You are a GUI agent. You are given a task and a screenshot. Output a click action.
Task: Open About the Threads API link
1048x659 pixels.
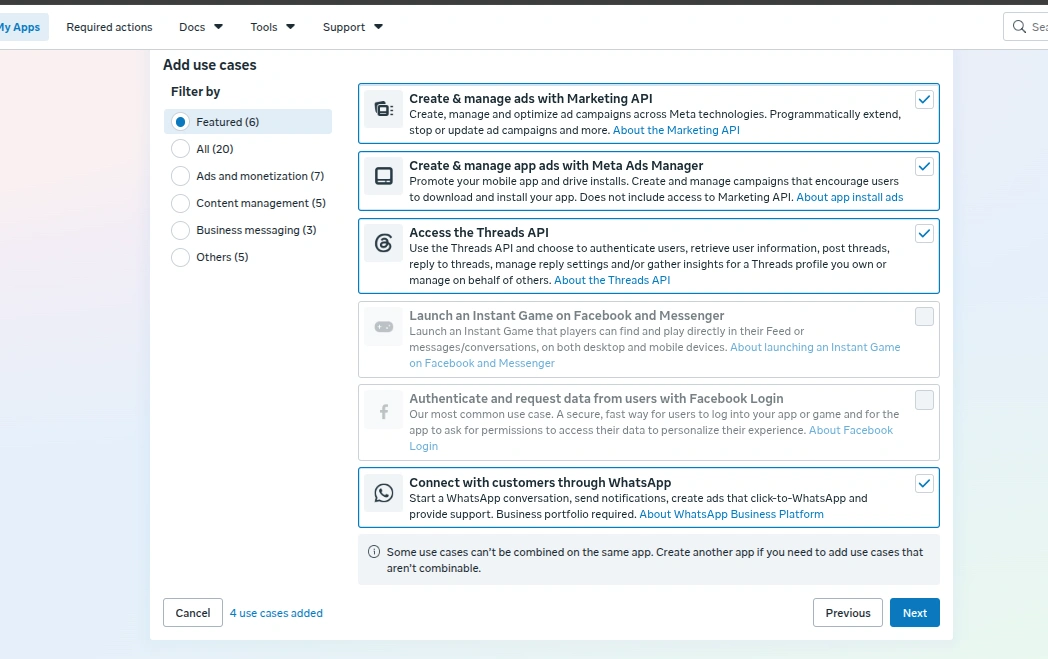click(612, 280)
